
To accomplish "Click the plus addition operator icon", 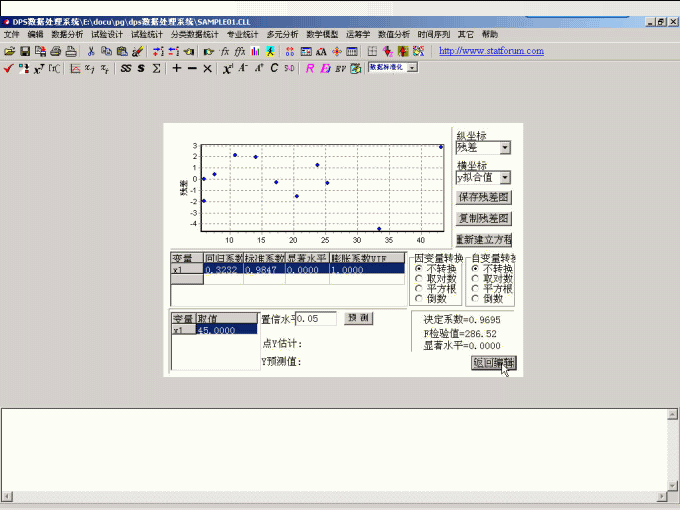I will [x=176, y=68].
